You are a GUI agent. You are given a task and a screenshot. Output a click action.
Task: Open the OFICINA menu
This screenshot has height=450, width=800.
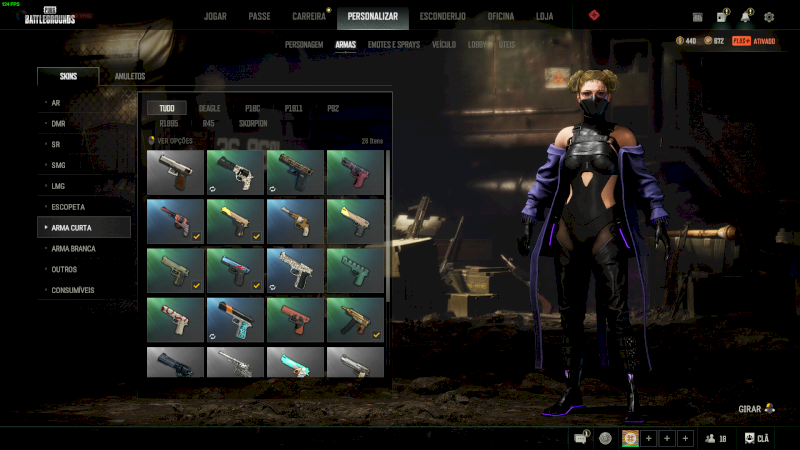pyautogui.click(x=501, y=16)
